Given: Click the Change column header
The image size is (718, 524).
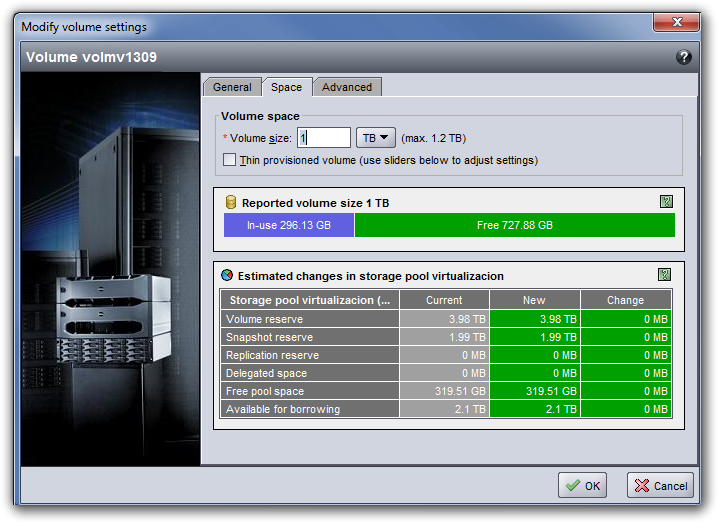Looking at the screenshot, I should click(626, 300).
